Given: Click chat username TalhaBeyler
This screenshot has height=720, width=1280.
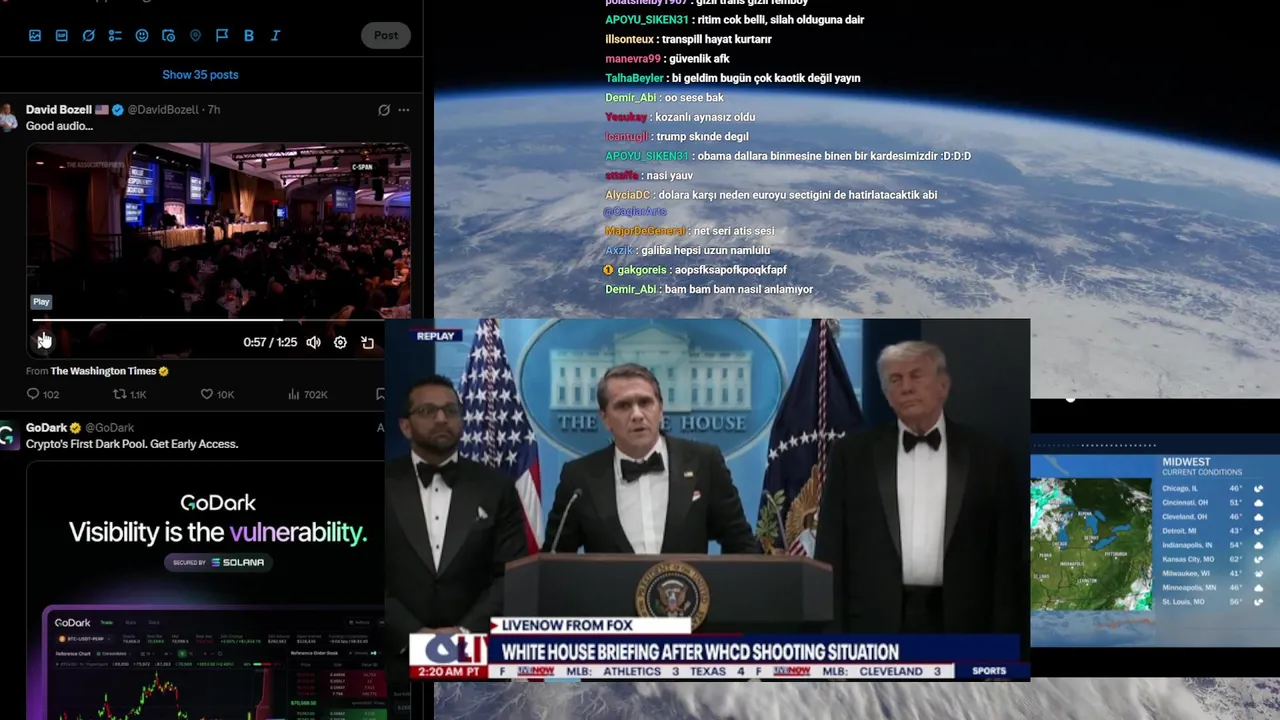Looking at the screenshot, I should coord(634,78).
